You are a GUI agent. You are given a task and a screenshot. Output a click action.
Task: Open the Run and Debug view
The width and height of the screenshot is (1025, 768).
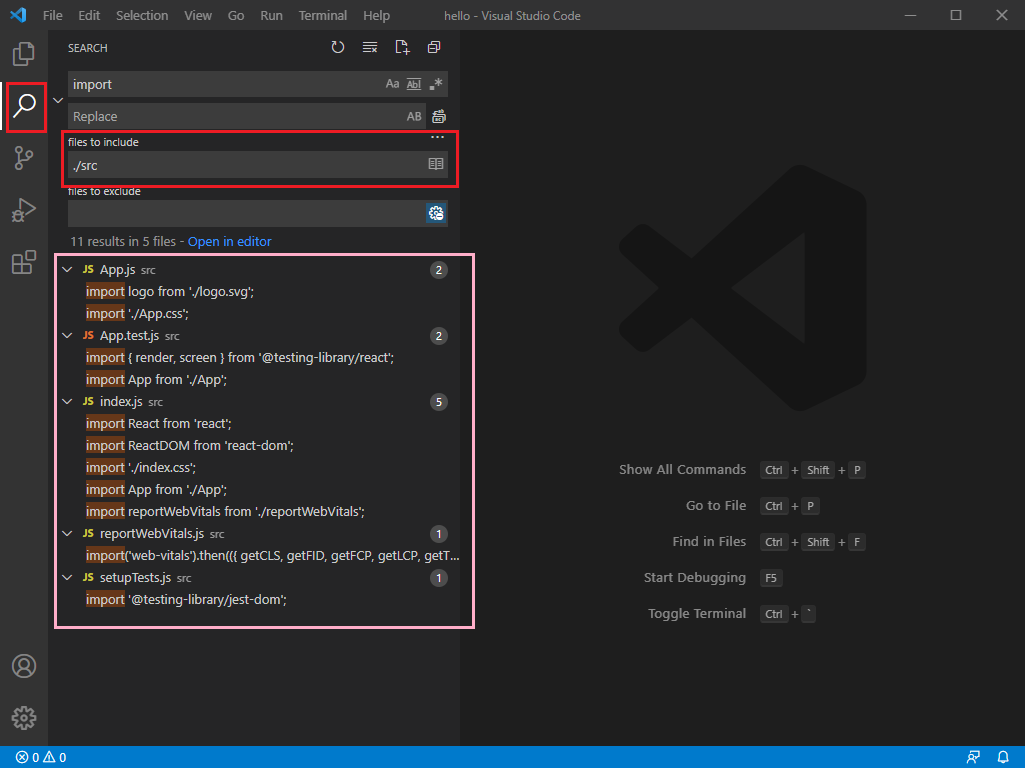pos(24,210)
